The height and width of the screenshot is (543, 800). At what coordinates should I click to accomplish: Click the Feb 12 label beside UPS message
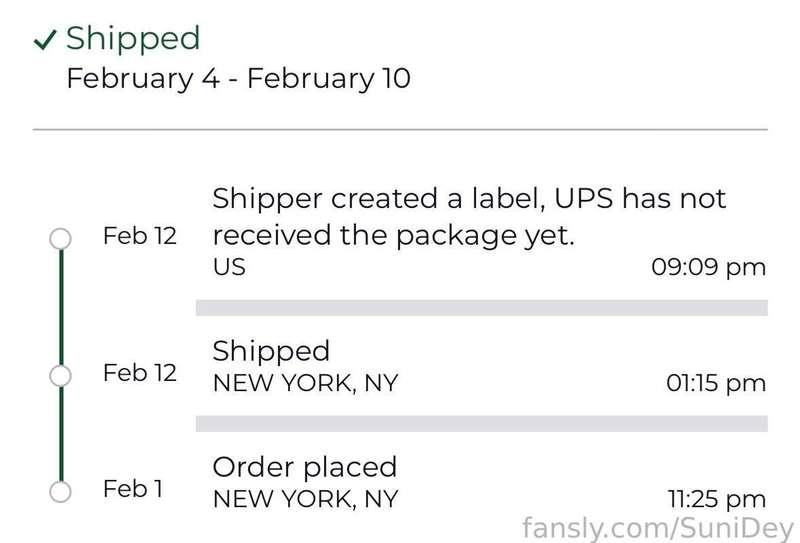click(140, 236)
